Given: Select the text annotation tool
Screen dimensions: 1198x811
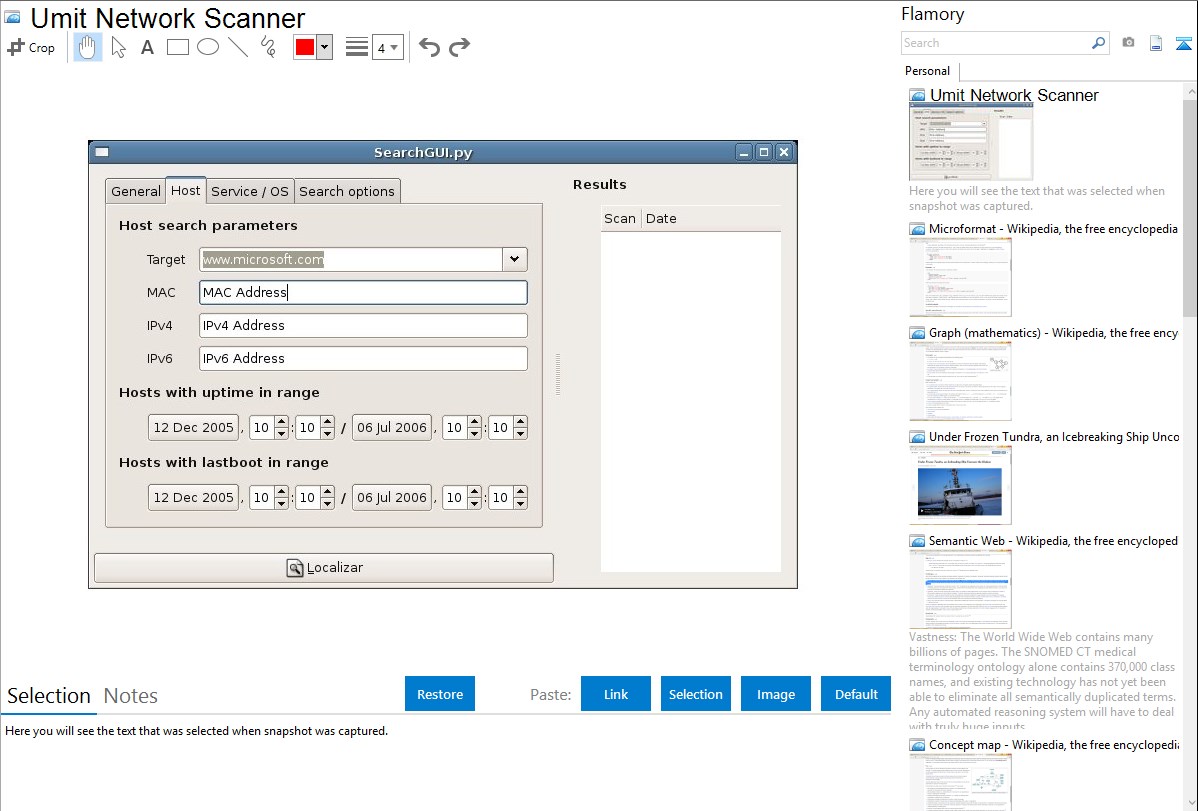Looking at the screenshot, I should point(147,47).
